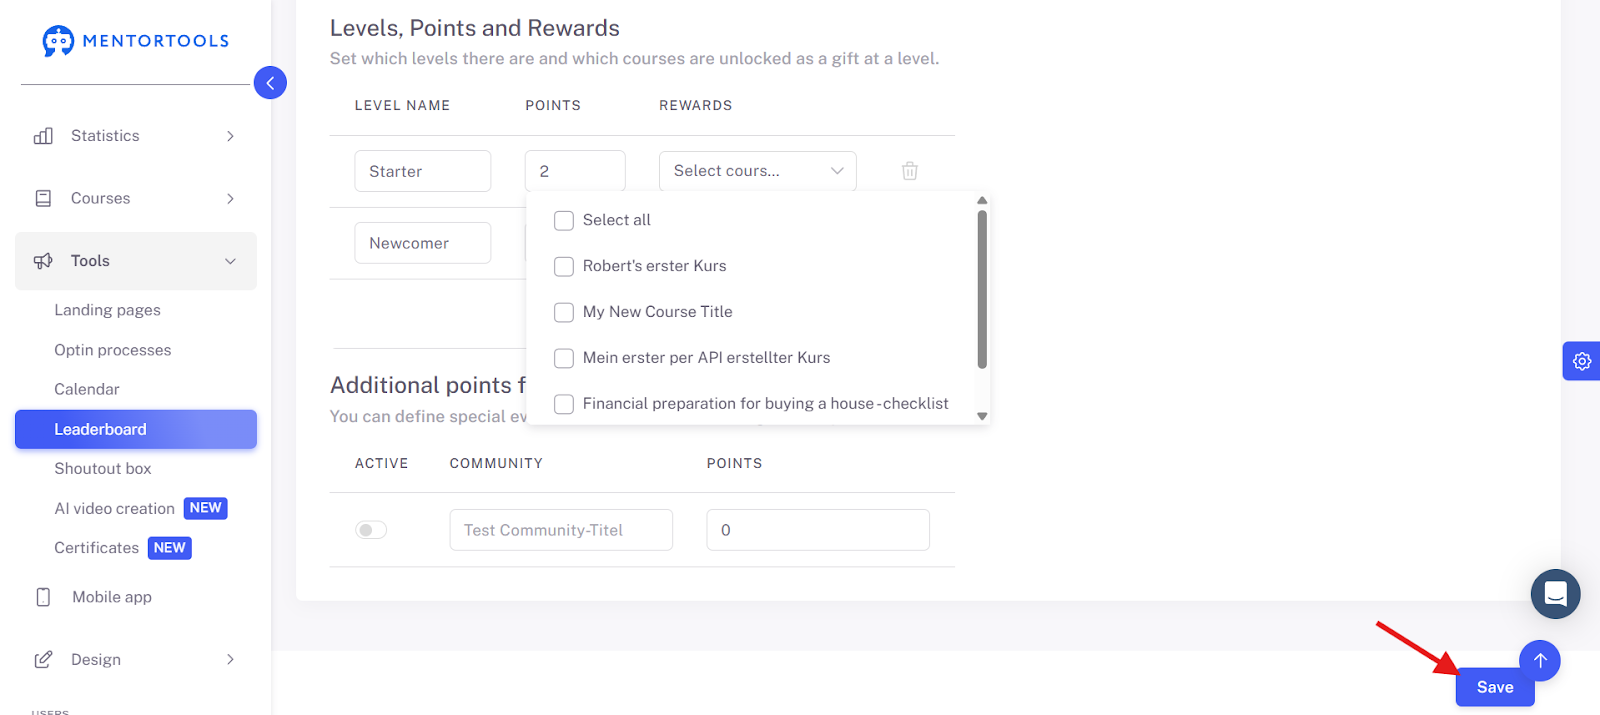Open the chat support bubble icon
Image resolution: width=1600 pixels, height=715 pixels.
pos(1556,594)
